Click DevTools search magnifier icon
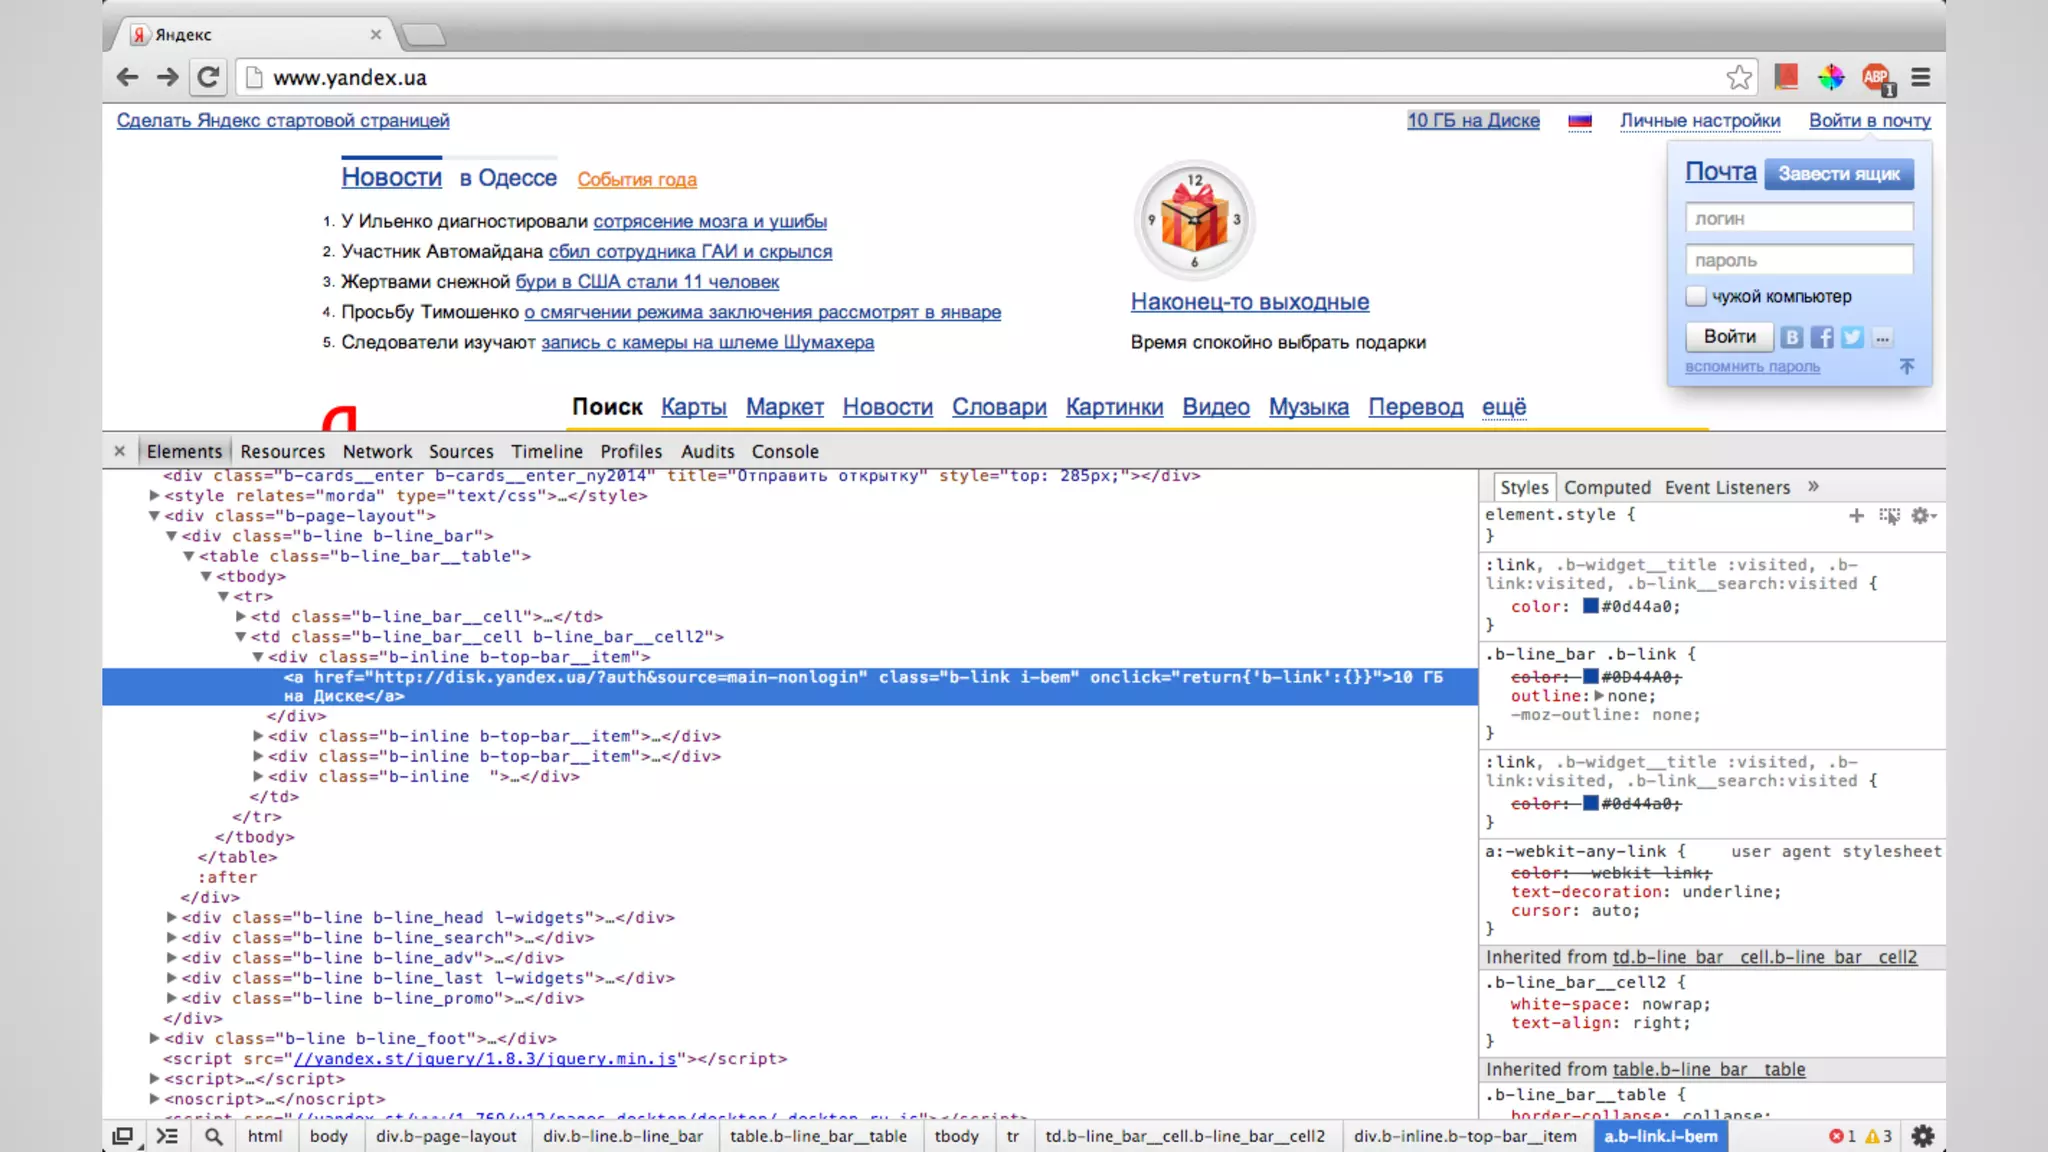The width and height of the screenshot is (2048, 1152). tap(213, 1136)
